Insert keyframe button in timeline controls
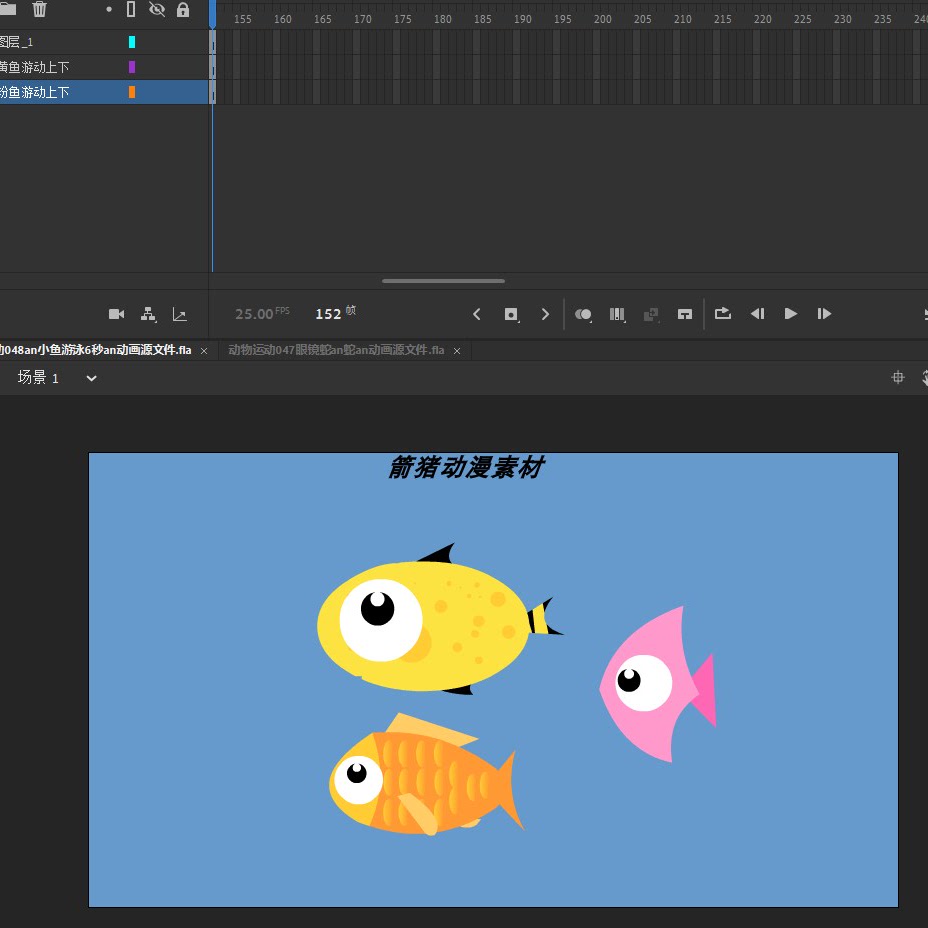Viewport: 928px width, 928px height. click(x=511, y=314)
